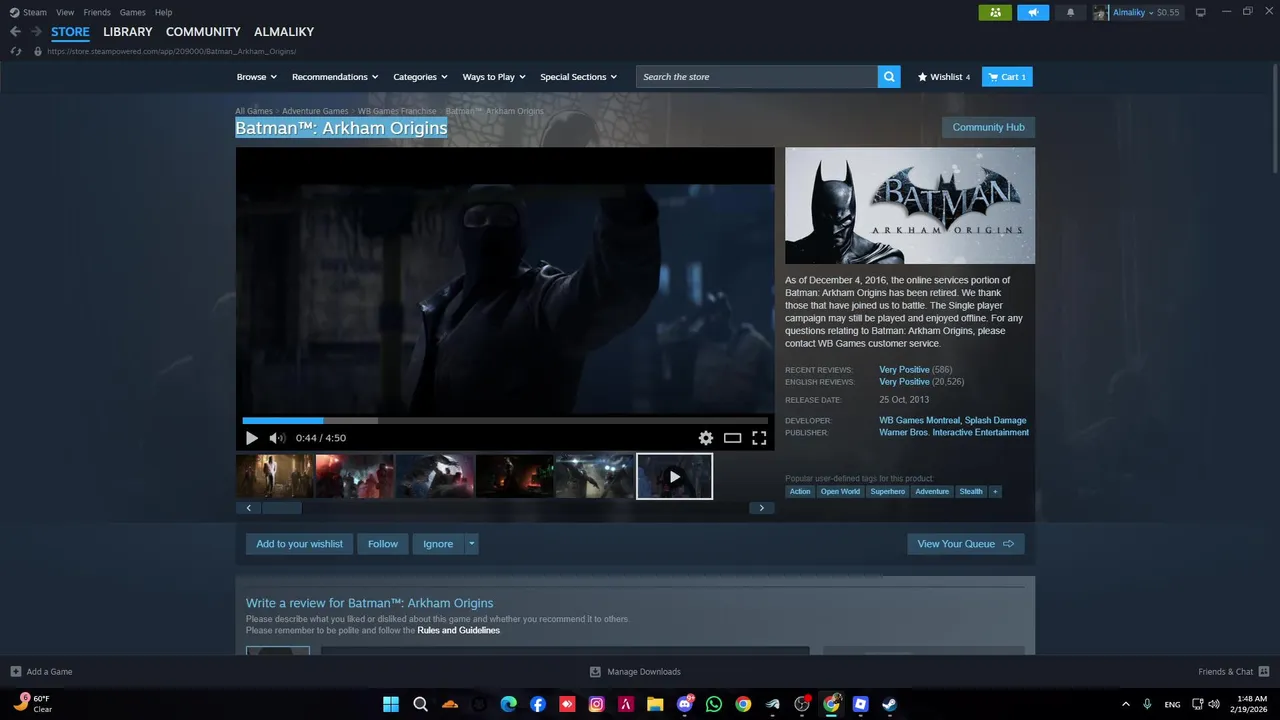Click the Ignore button
The height and width of the screenshot is (720, 1280).
[438, 544]
